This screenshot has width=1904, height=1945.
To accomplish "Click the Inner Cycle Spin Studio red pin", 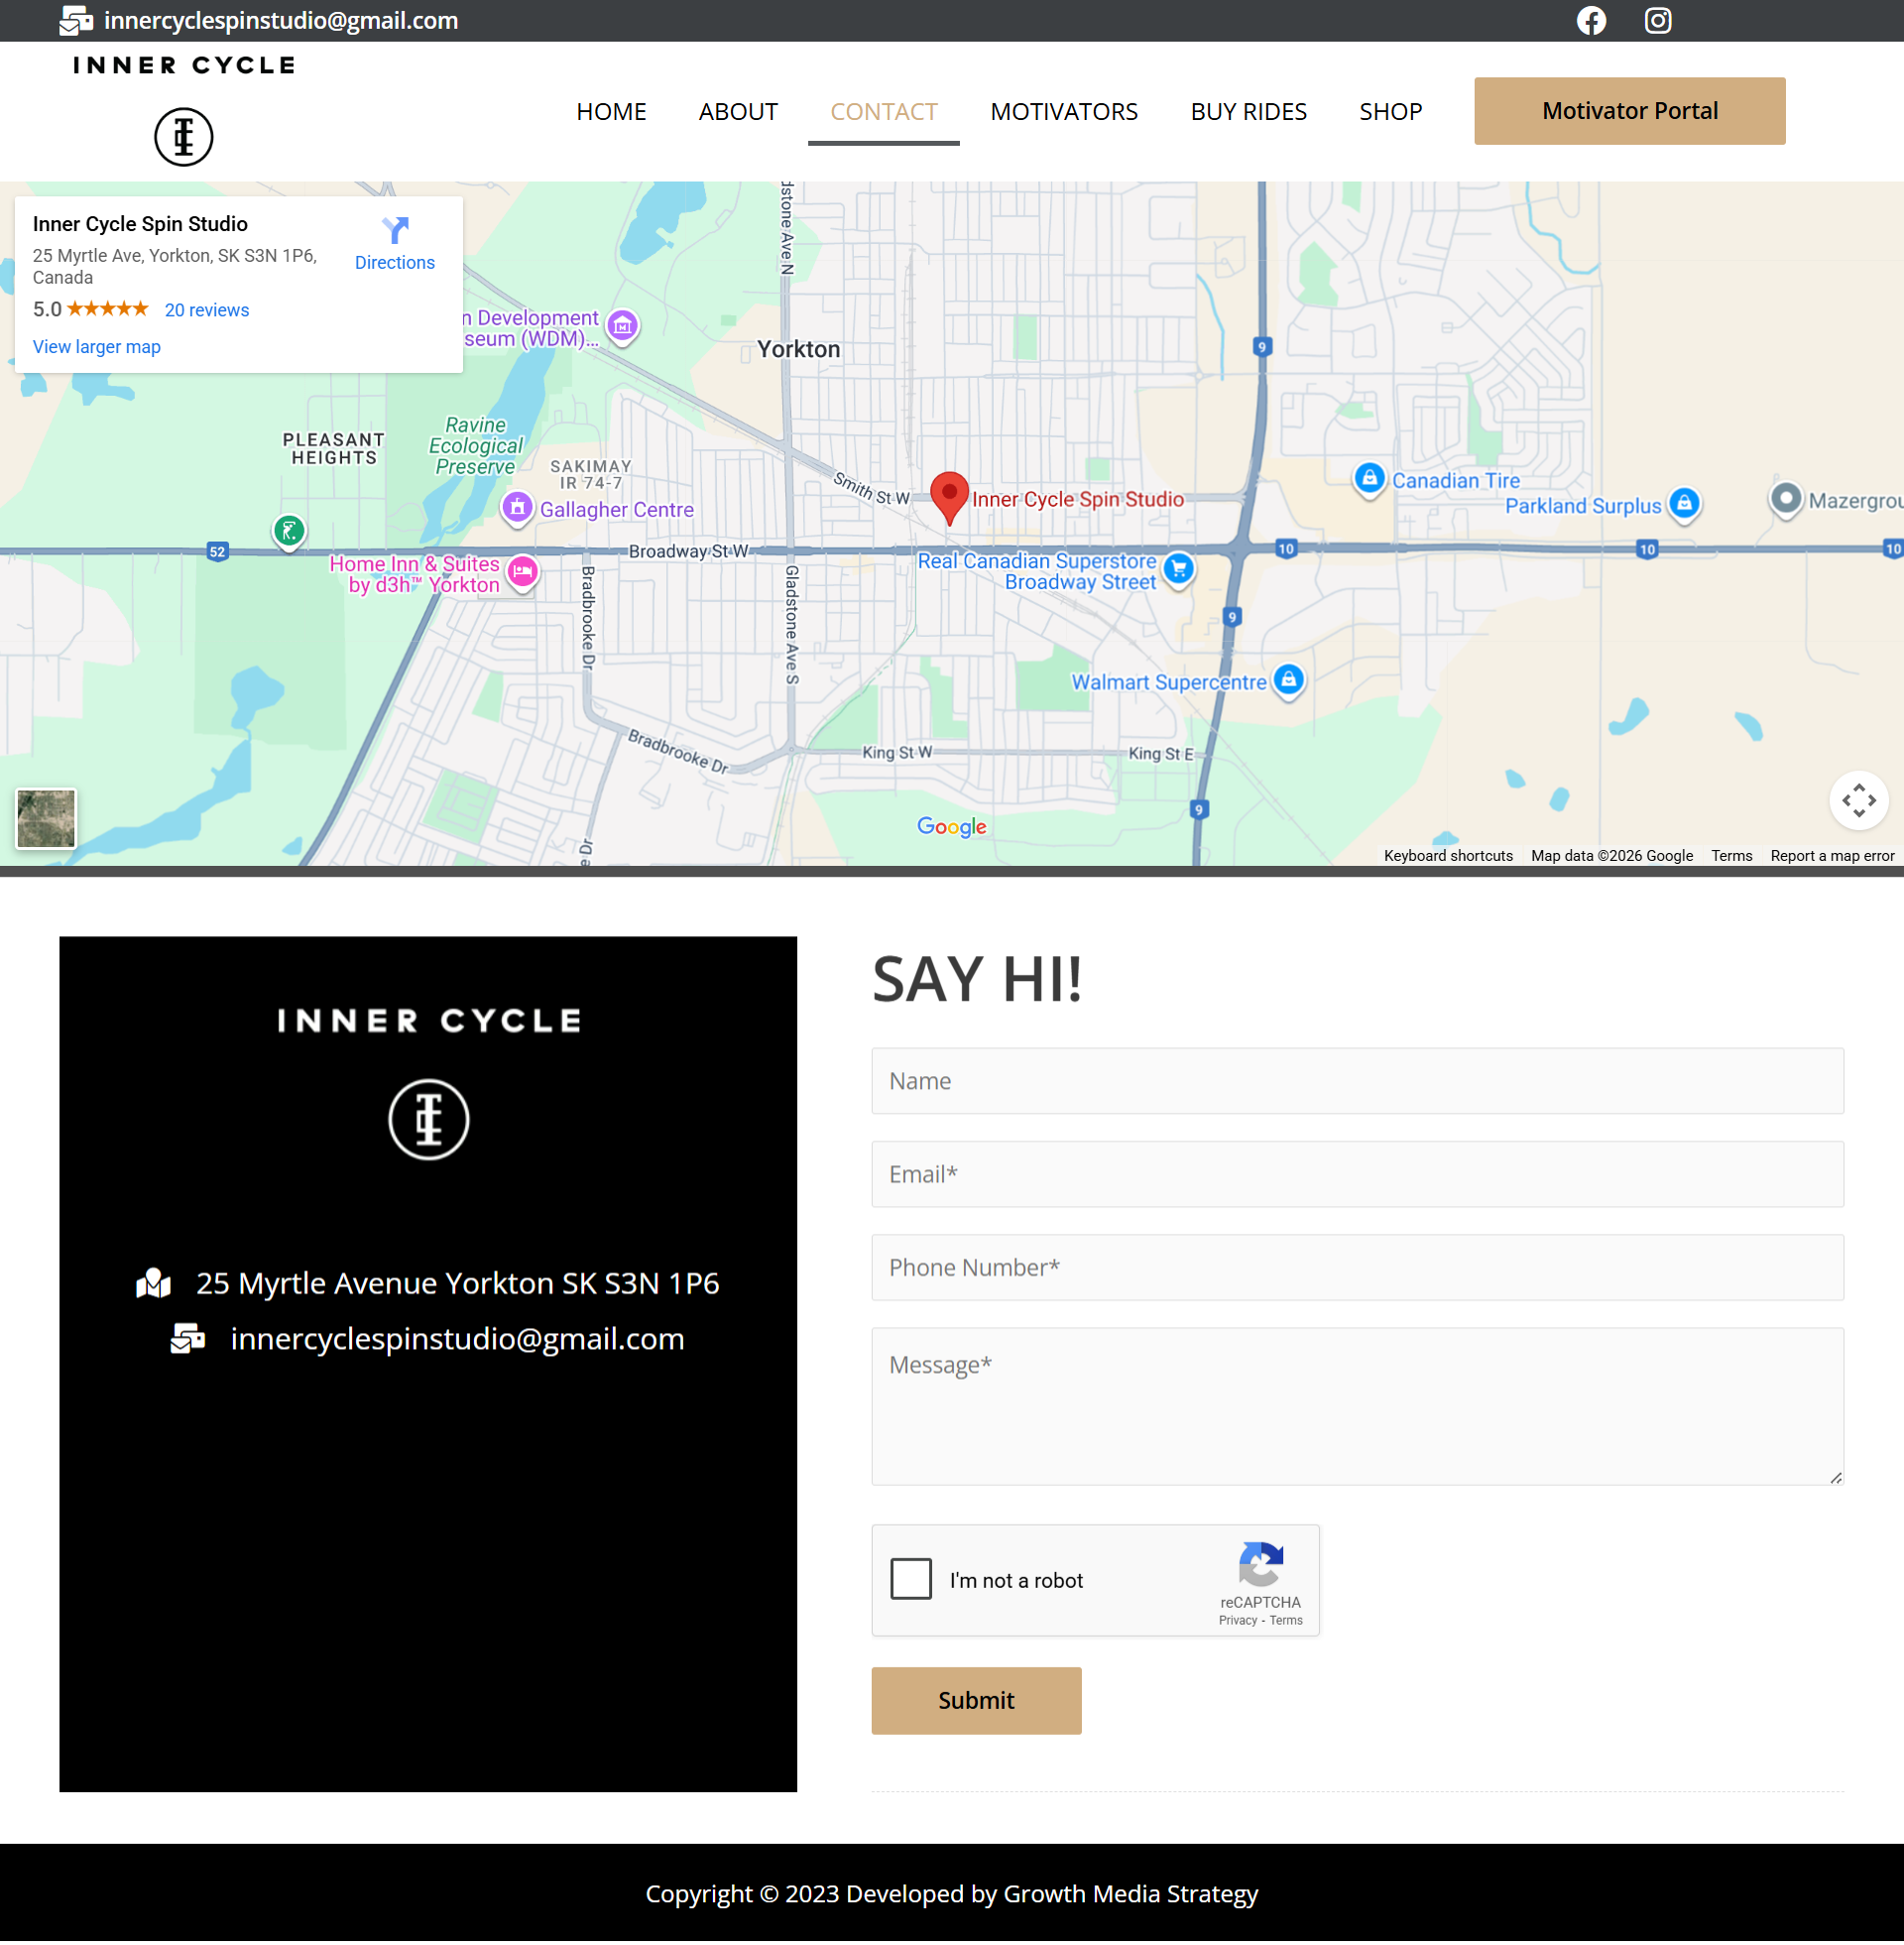I will [x=948, y=495].
